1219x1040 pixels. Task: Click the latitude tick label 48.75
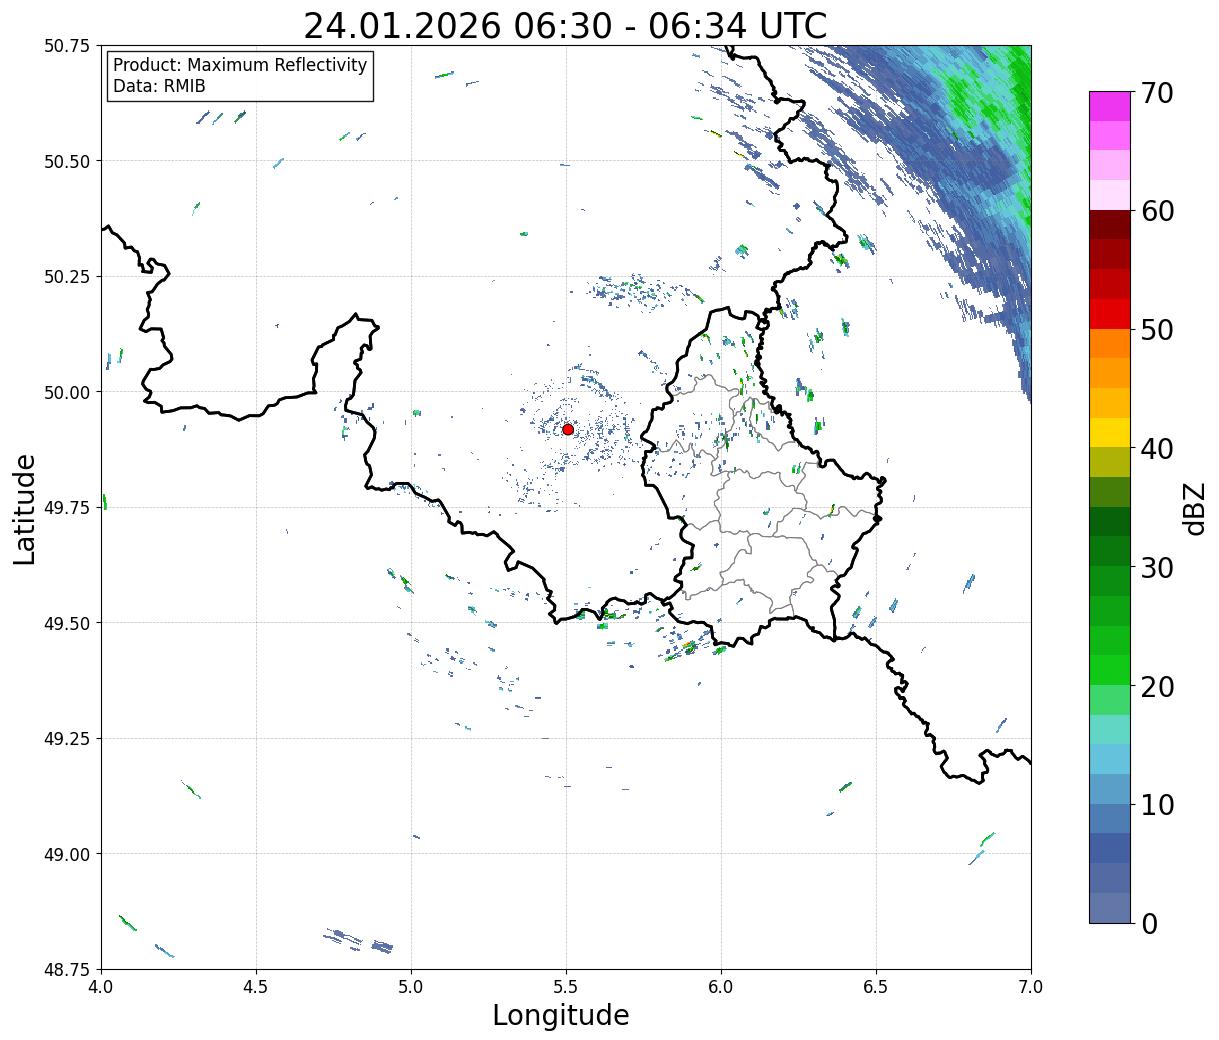click(x=66, y=970)
